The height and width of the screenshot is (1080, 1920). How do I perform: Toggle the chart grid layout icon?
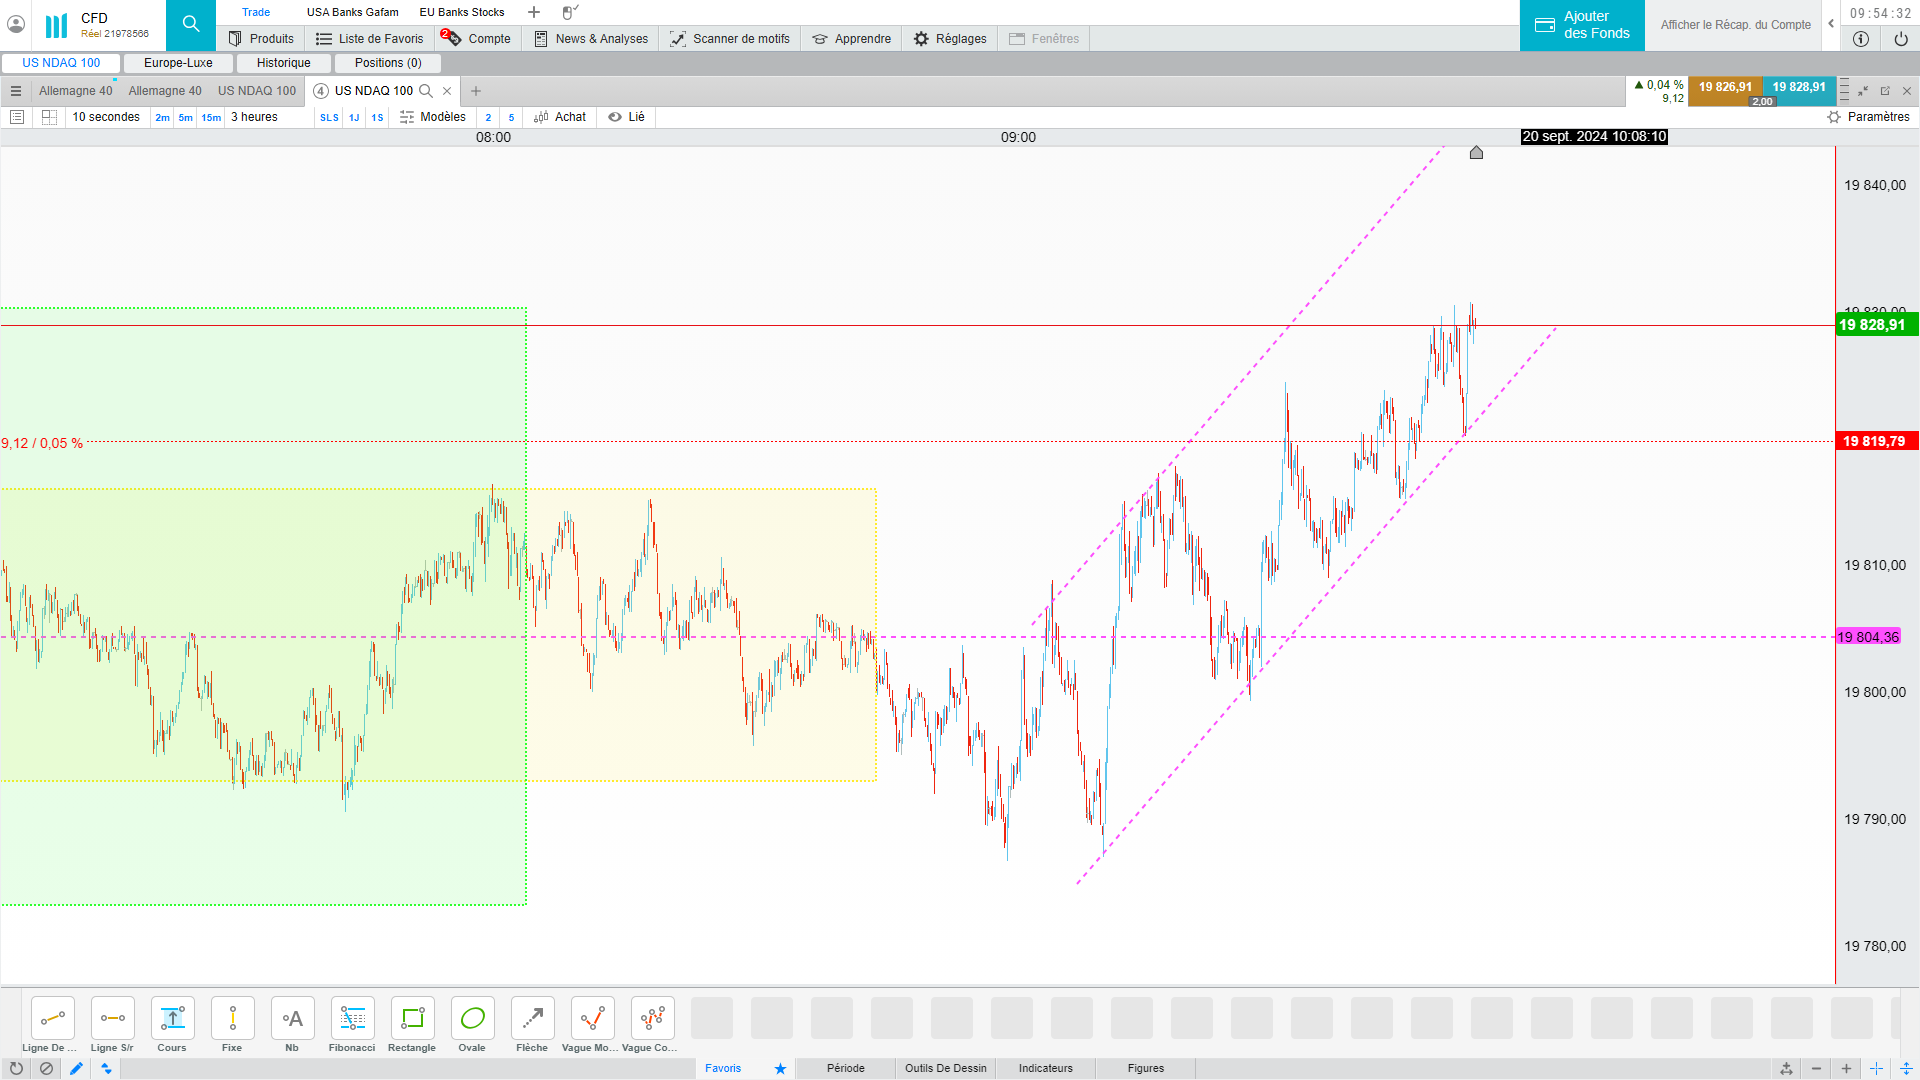(x=49, y=117)
